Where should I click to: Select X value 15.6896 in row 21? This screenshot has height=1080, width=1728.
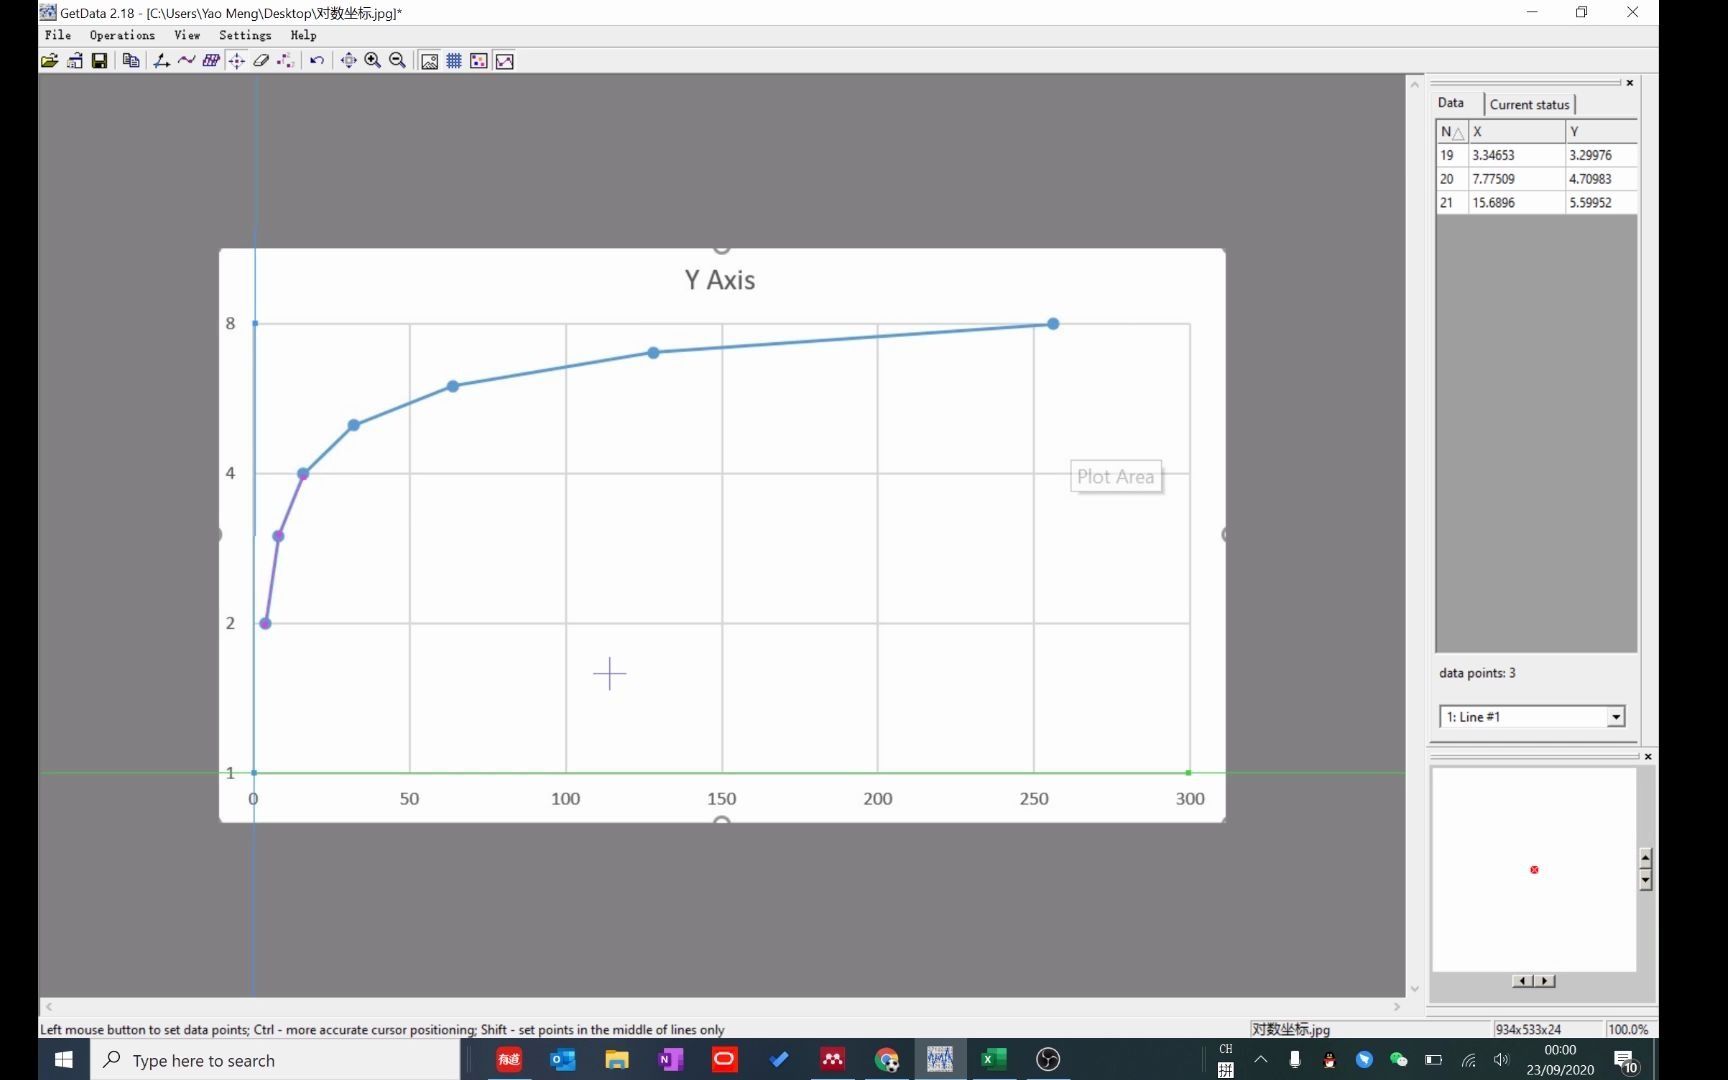[x=1516, y=203]
